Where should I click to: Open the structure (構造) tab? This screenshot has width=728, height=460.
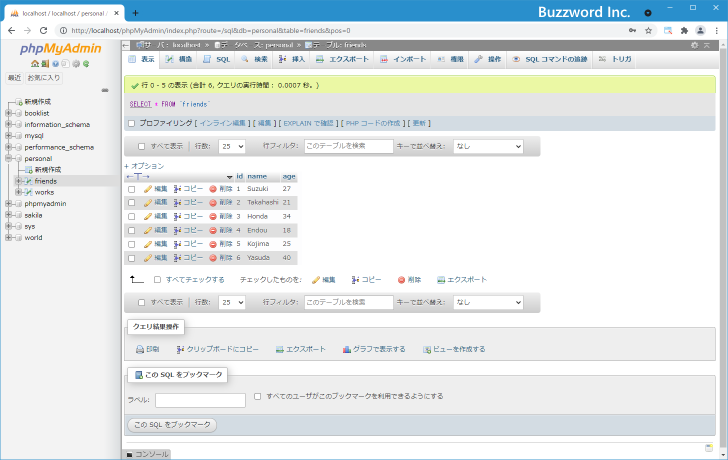click(179, 59)
